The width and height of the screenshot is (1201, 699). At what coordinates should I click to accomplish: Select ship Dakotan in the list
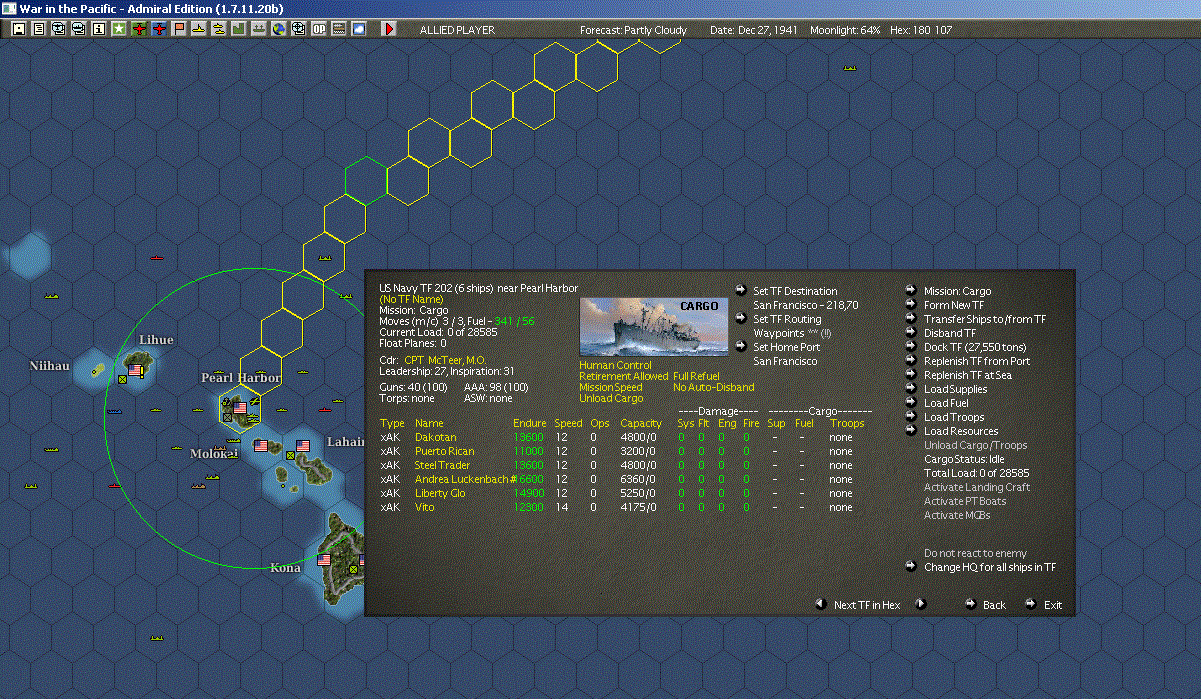(435, 437)
